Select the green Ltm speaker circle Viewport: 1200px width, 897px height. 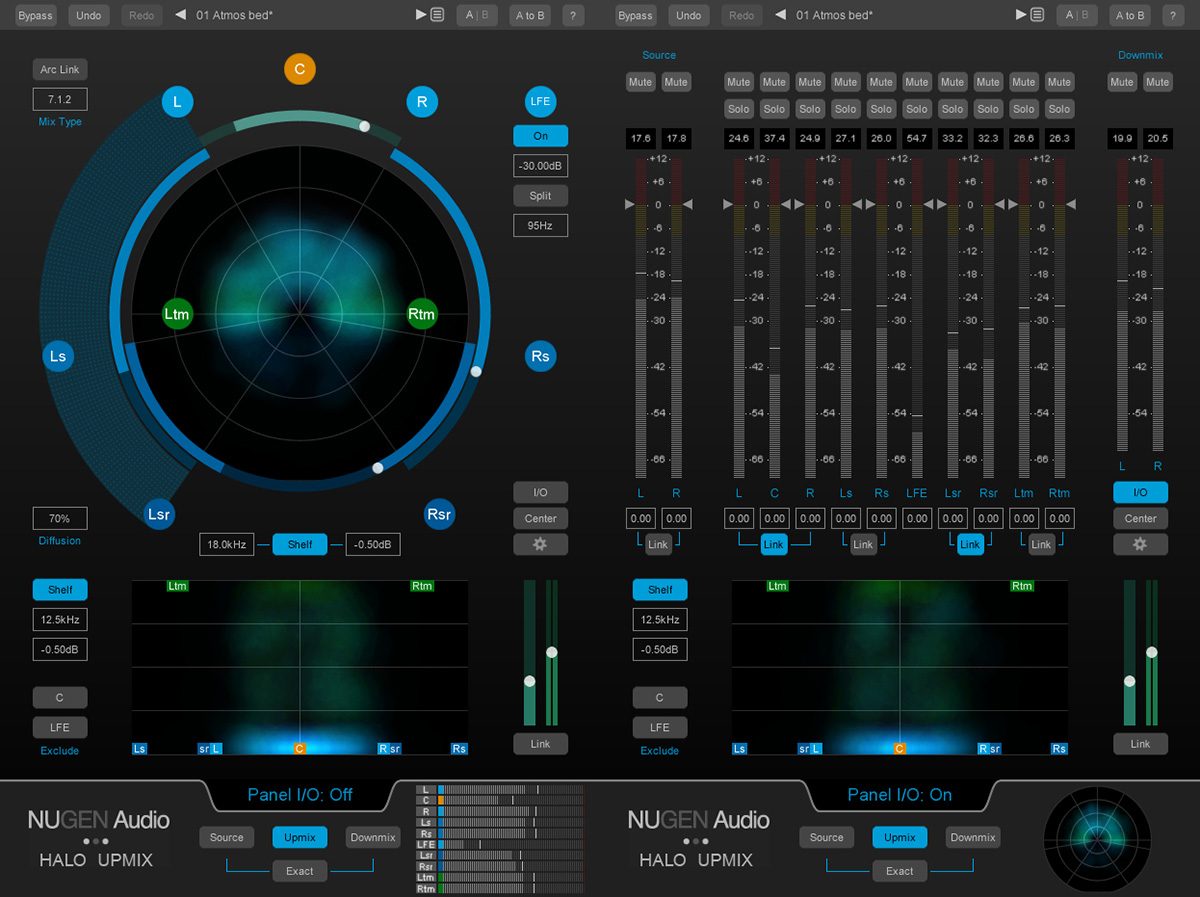click(x=177, y=314)
